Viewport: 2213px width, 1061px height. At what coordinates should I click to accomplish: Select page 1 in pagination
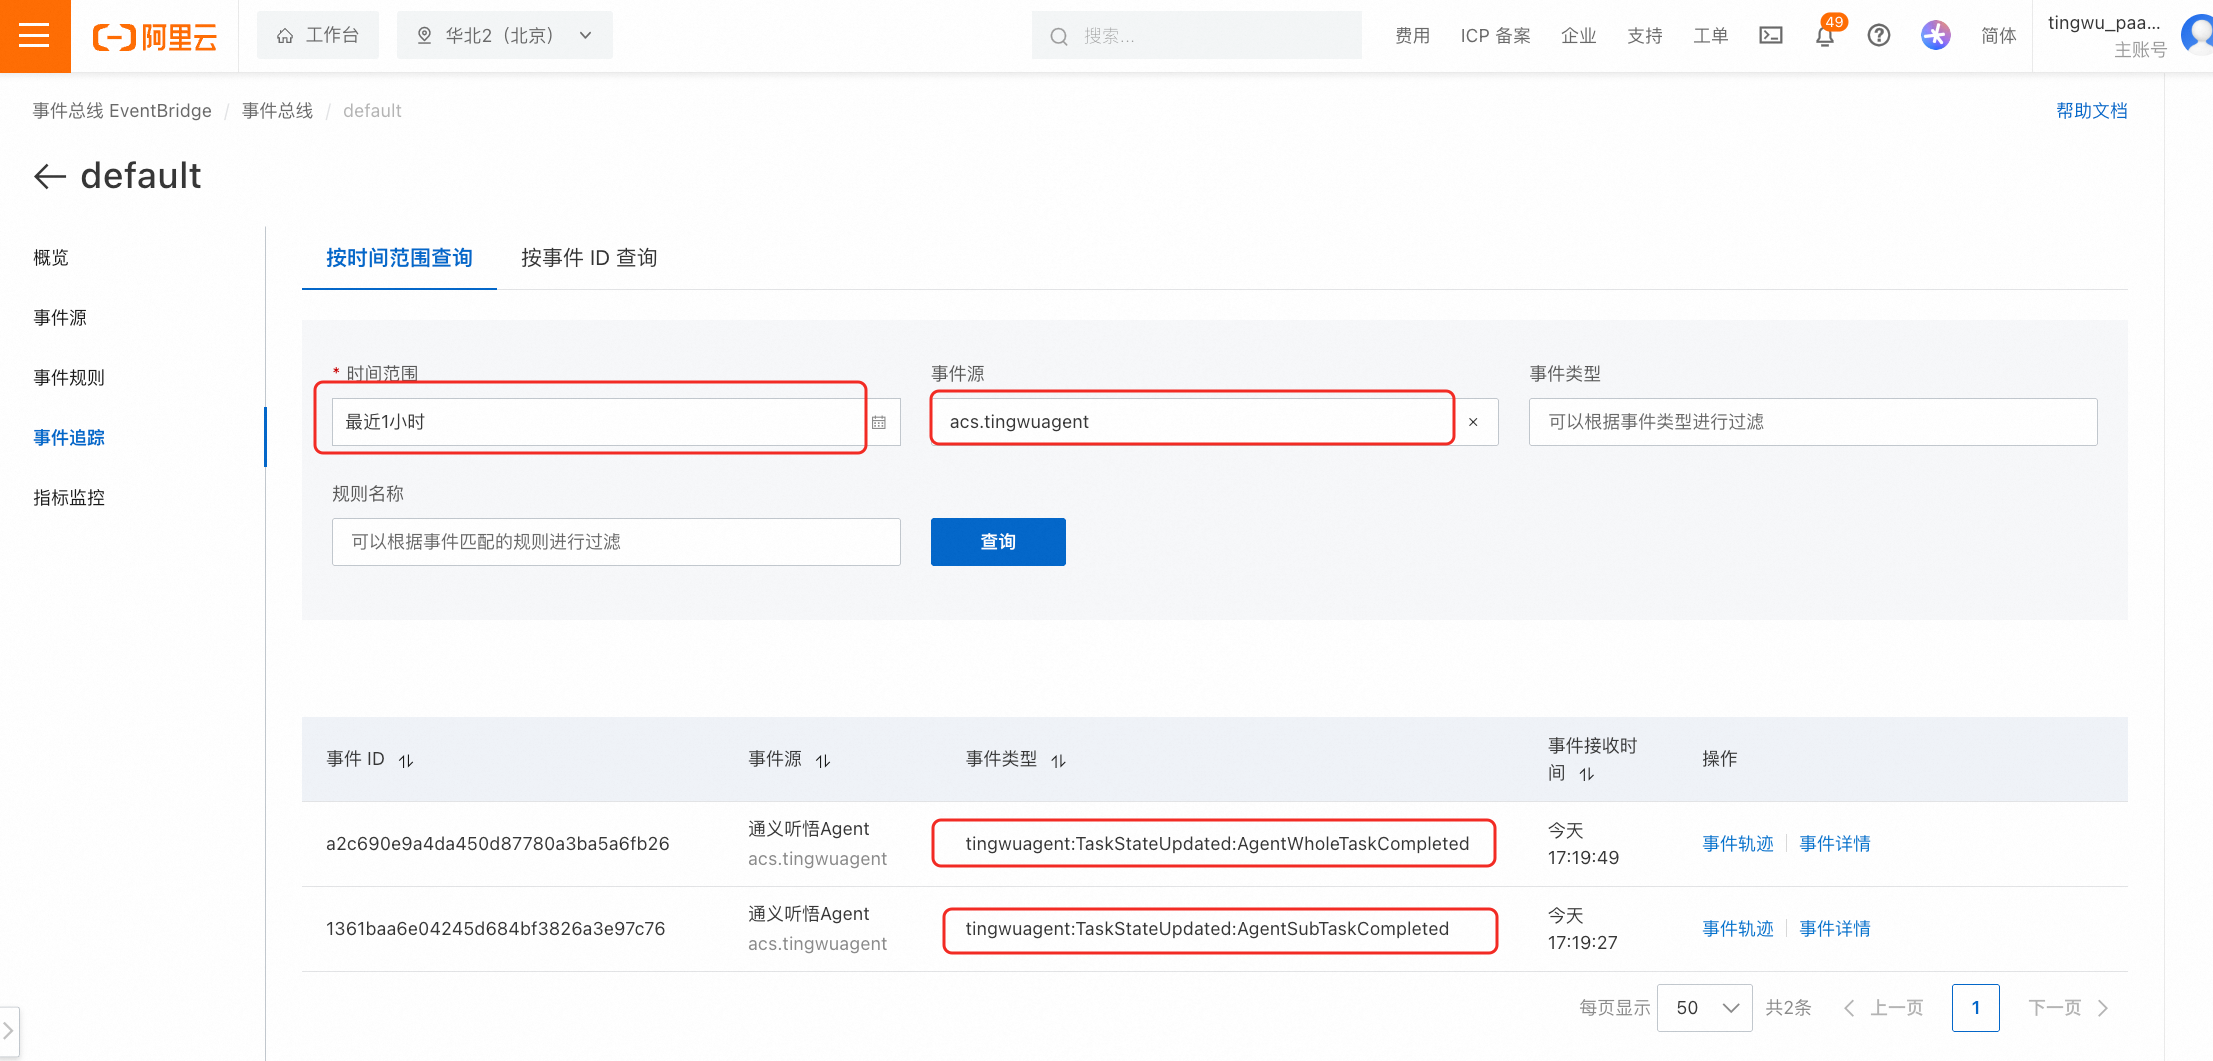click(1976, 1008)
